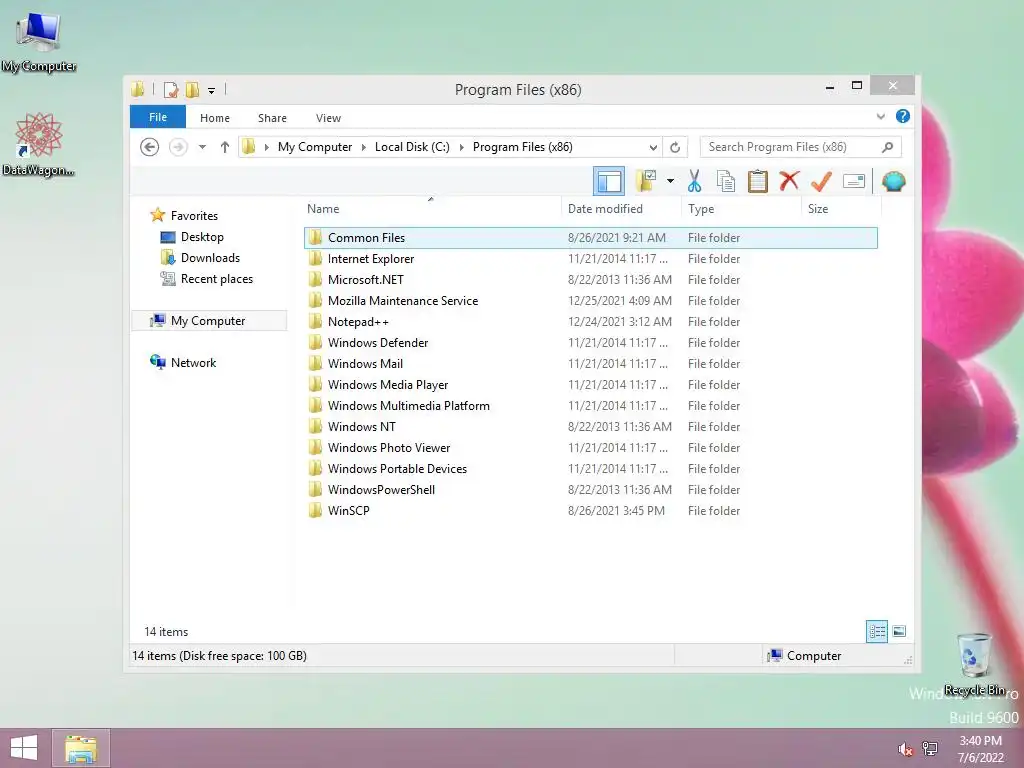Expand the folder options dropdown arrow

670,181
